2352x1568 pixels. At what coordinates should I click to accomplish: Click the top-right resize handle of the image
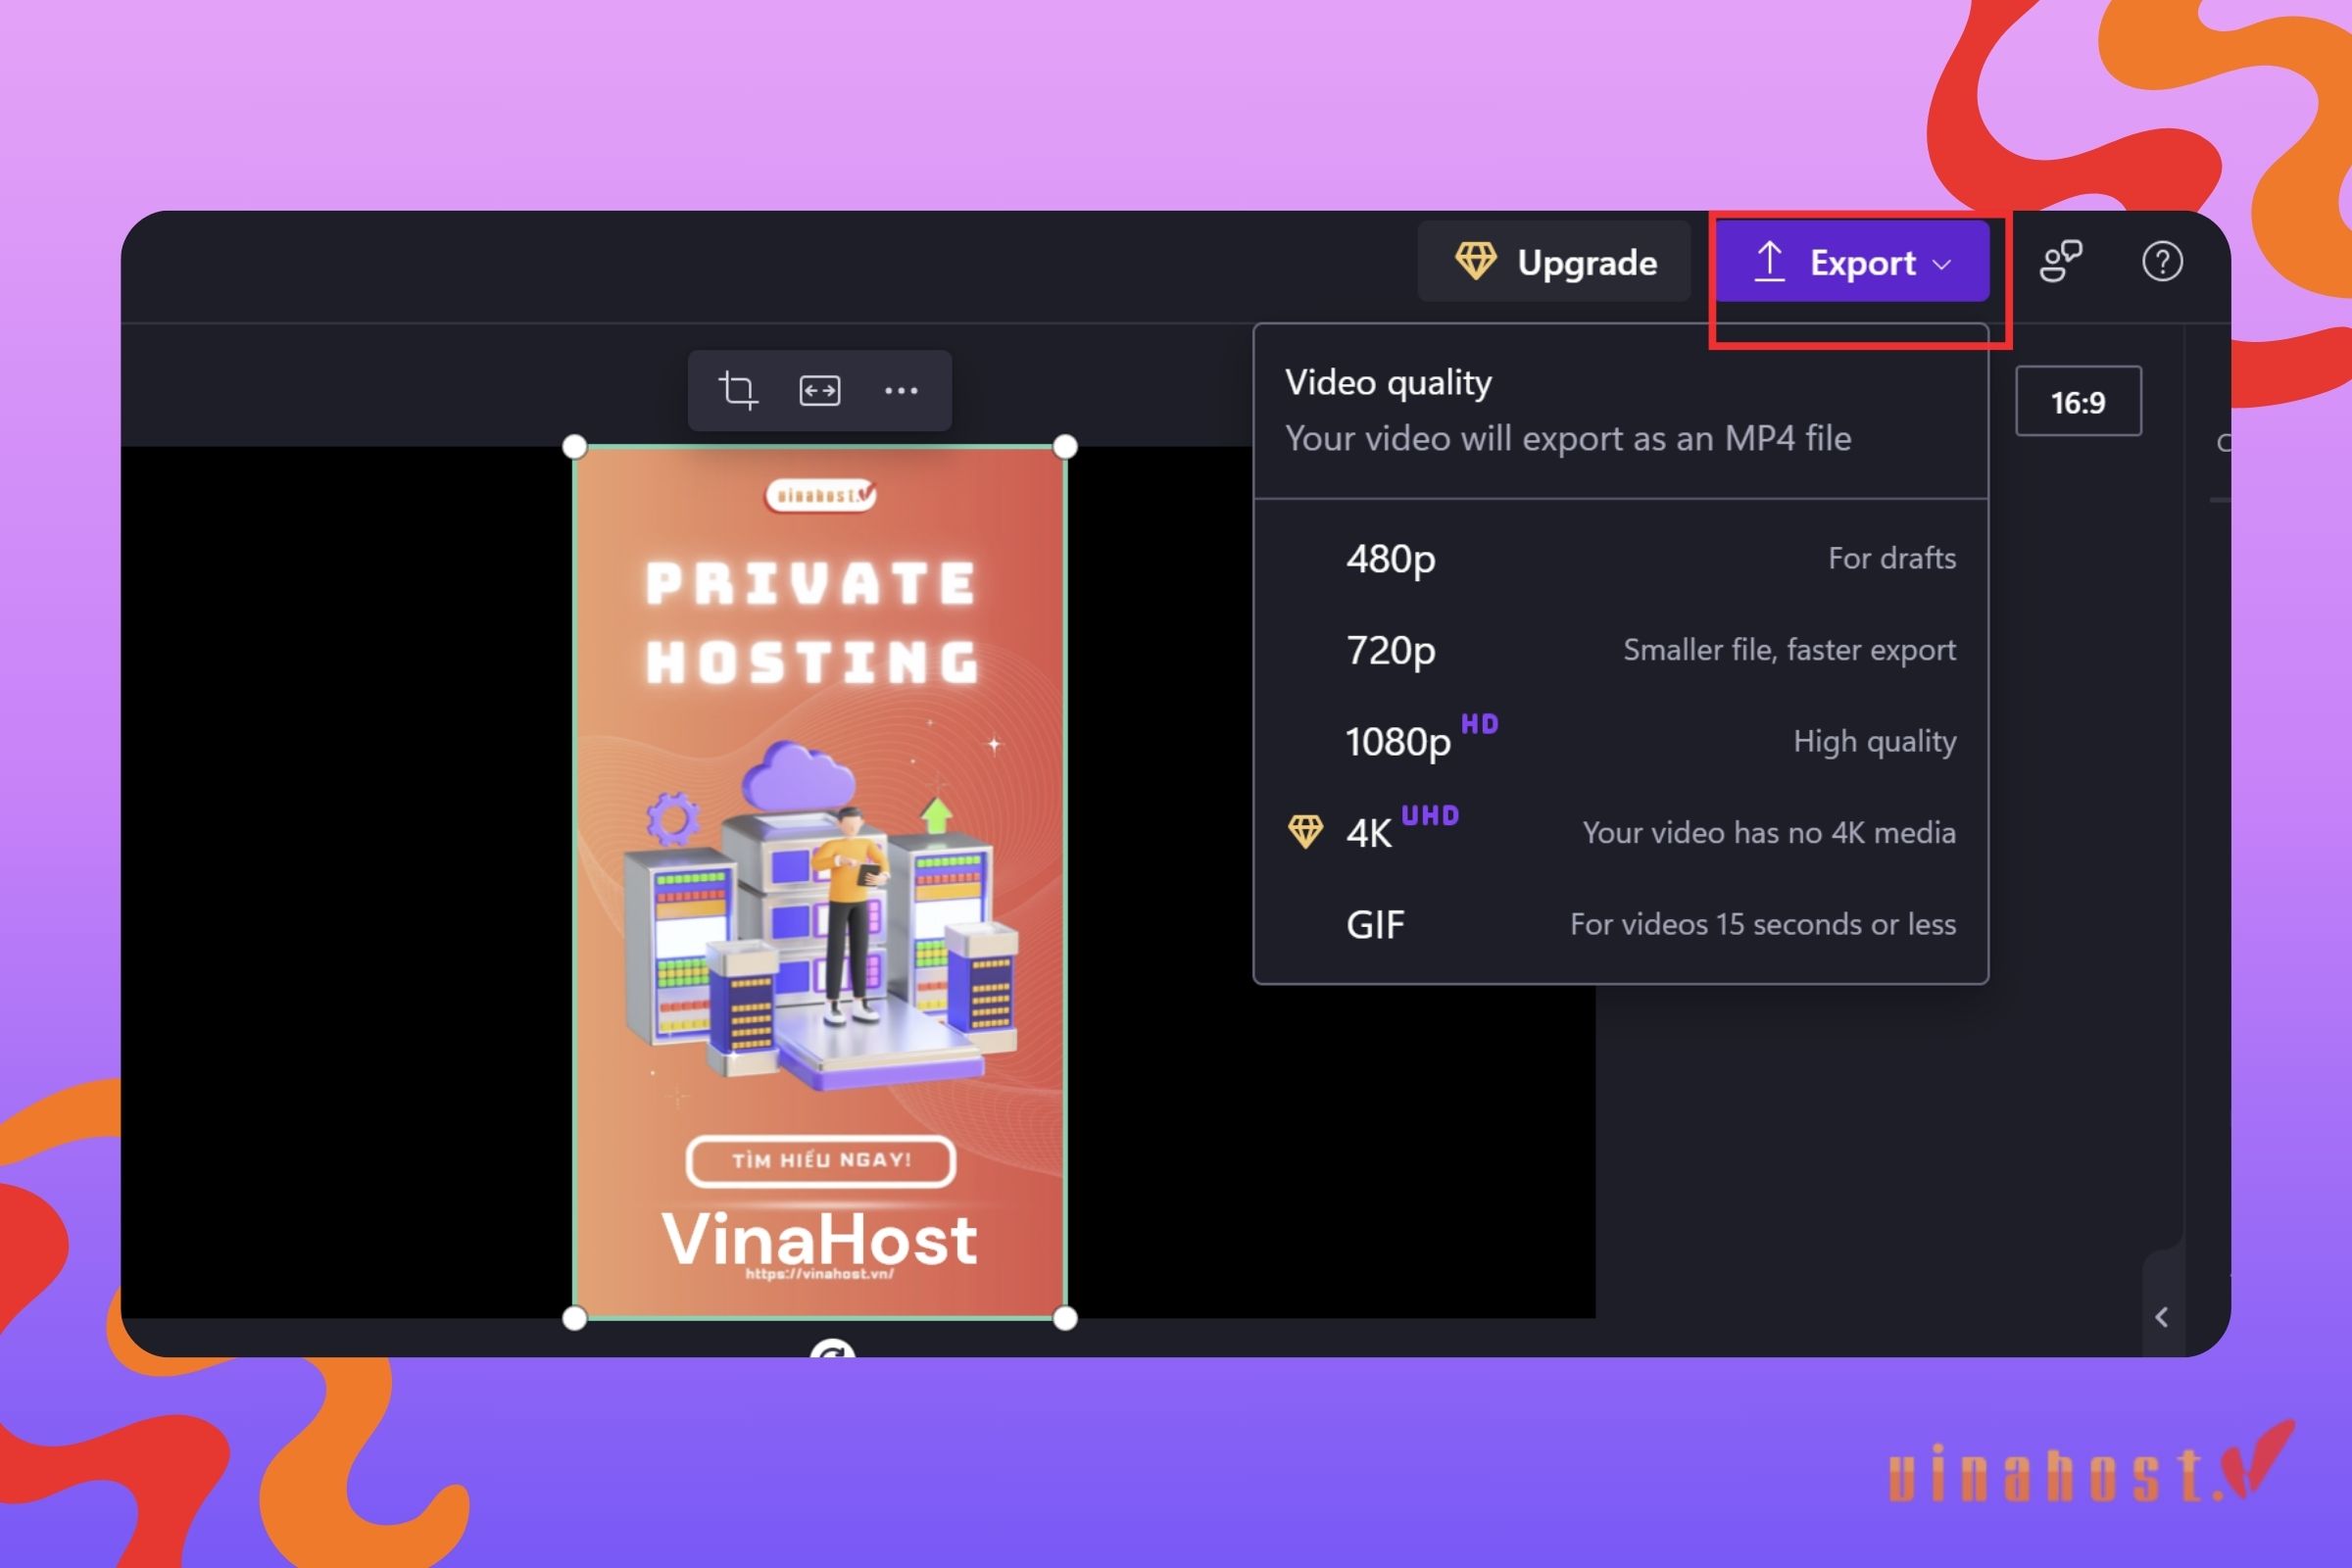coord(1065,447)
